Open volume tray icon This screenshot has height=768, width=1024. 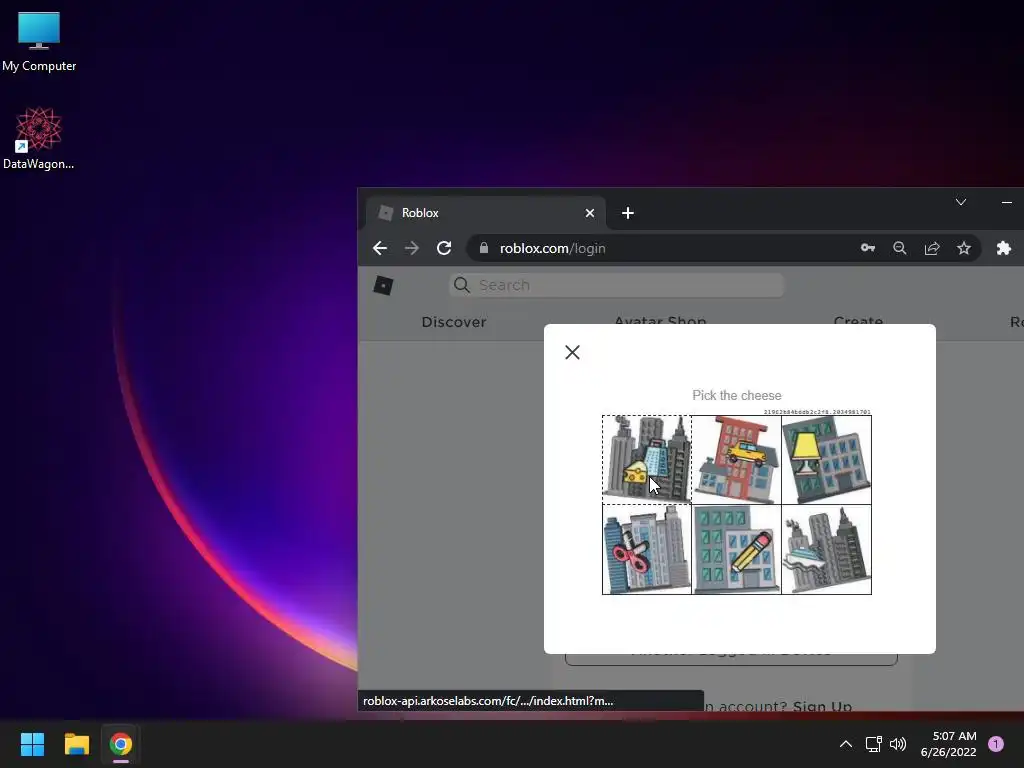(x=898, y=744)
